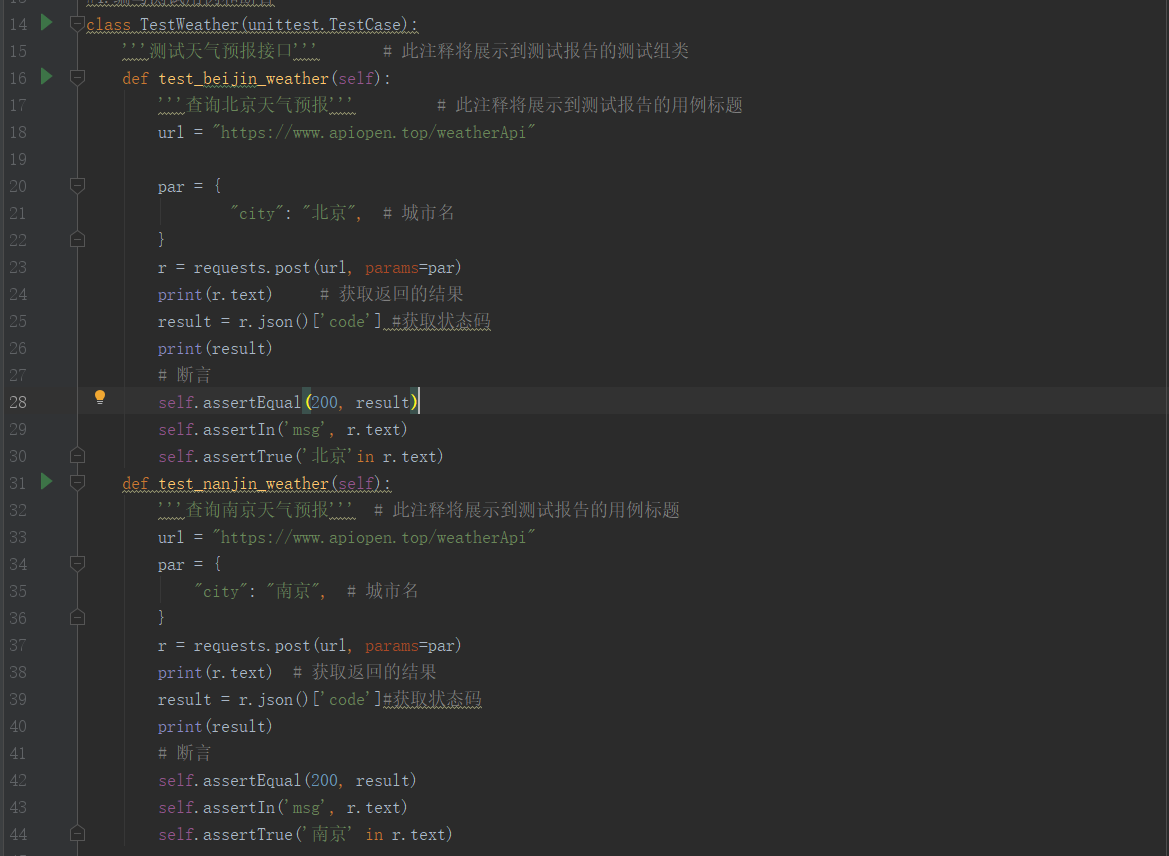
Task: Click line number 19 in gutter
Action: coord(18,160)
